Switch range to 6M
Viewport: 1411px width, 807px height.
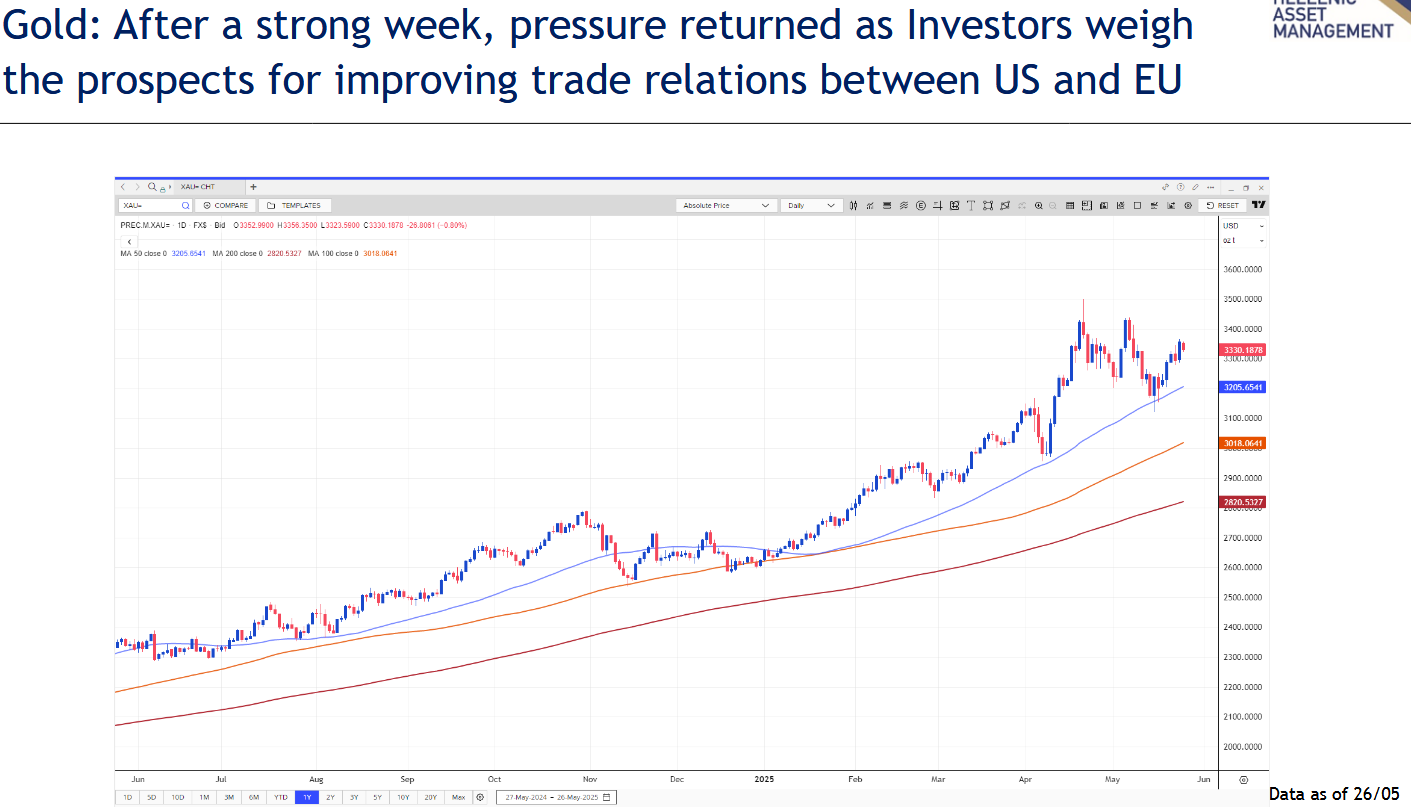tap(254, 797)
